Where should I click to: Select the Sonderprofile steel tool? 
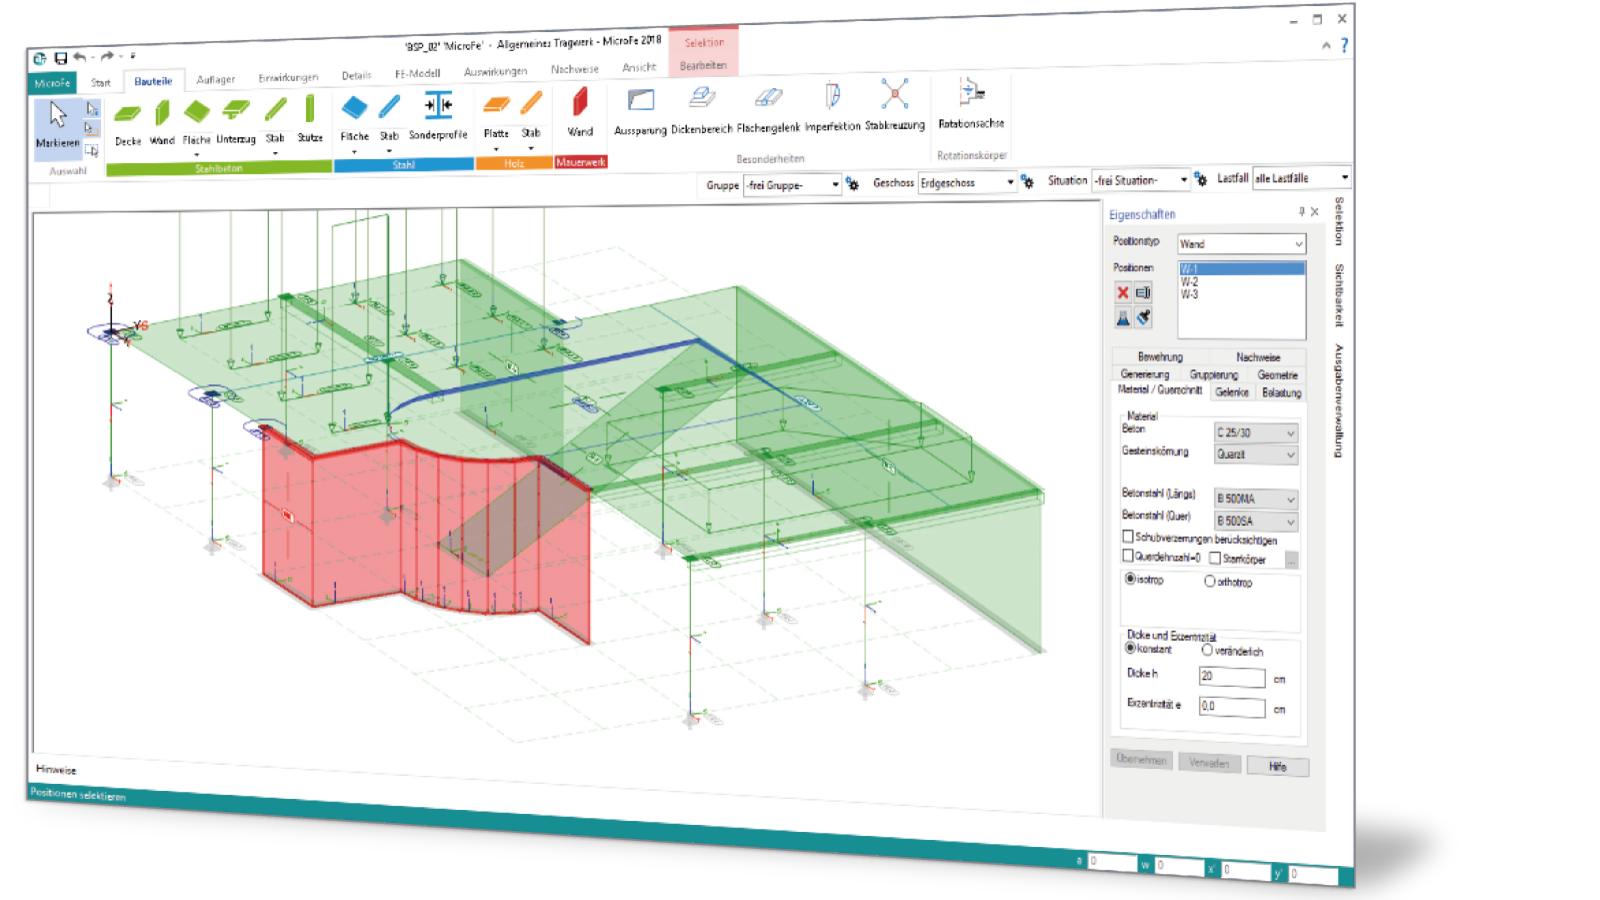438,116
